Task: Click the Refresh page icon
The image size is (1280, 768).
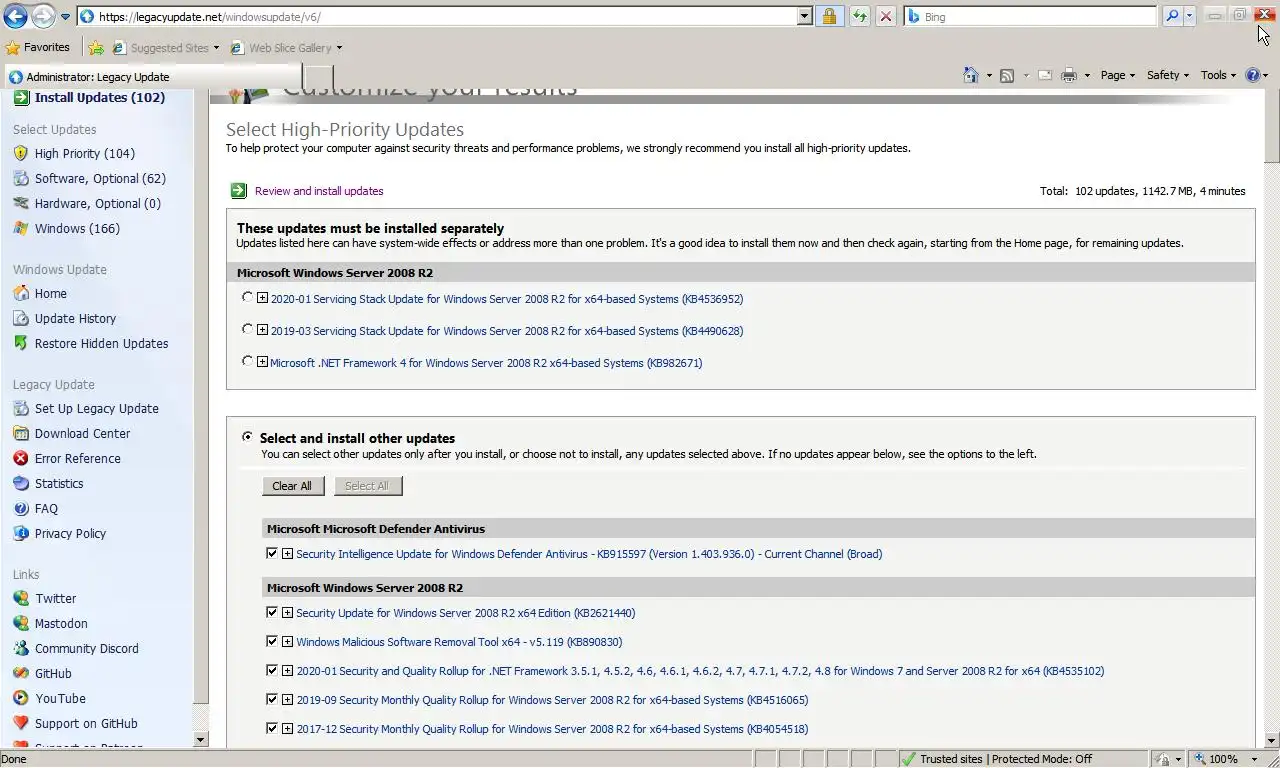Action: point(859,17)
